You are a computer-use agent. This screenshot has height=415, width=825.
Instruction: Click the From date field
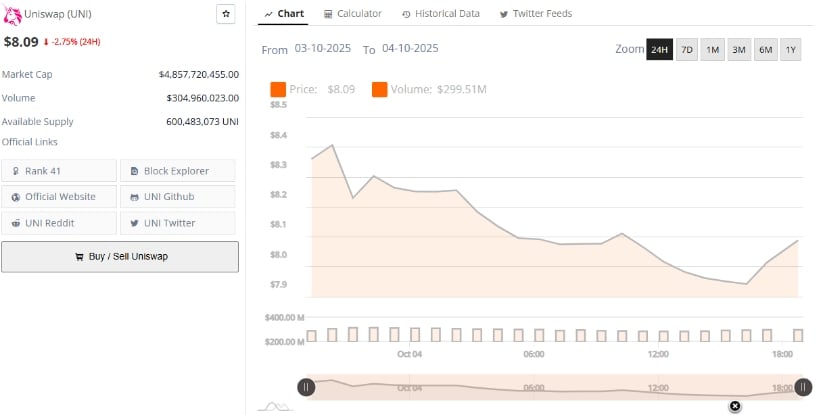[x=324, y=49]
